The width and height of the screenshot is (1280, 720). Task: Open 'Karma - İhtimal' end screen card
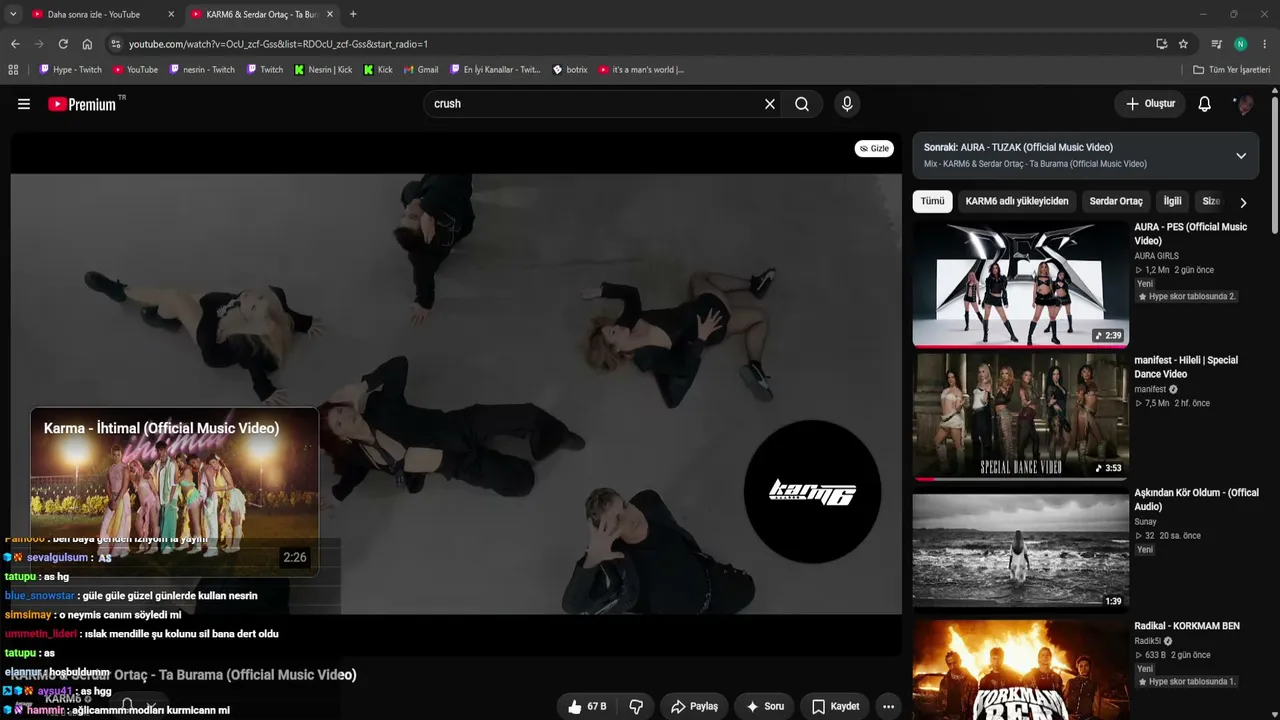(x=175, y=491)
